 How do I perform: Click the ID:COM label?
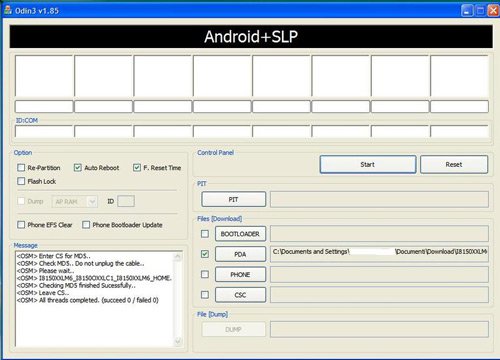[x=27, y=120]
